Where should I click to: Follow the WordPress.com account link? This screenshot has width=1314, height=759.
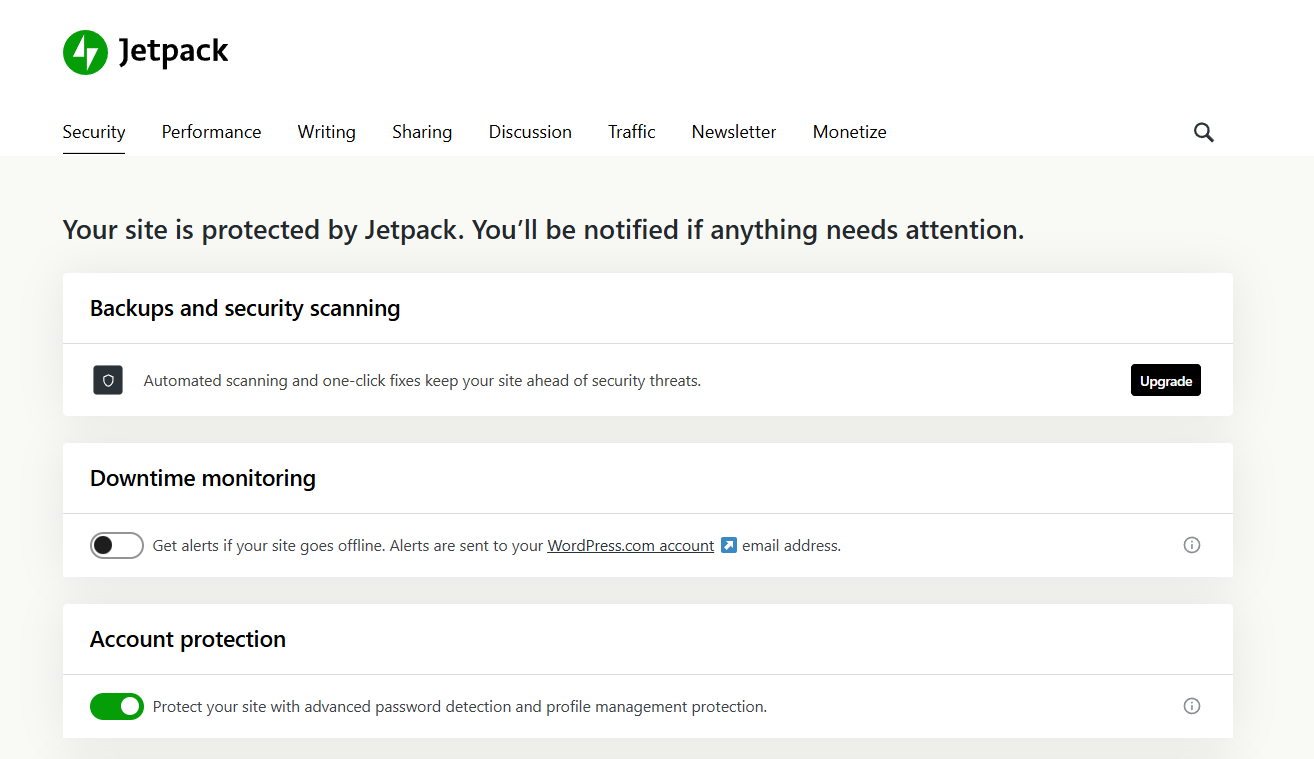pos(631,545)
